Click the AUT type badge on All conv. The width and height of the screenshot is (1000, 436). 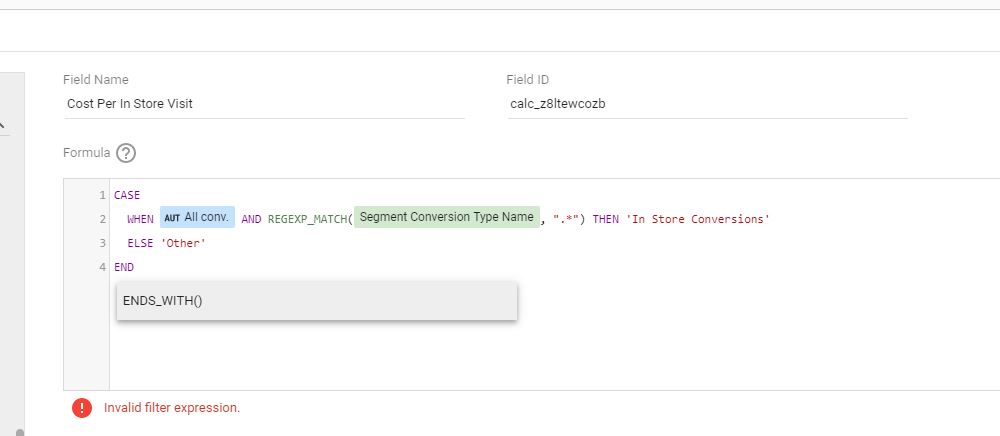tap(171, 217)
